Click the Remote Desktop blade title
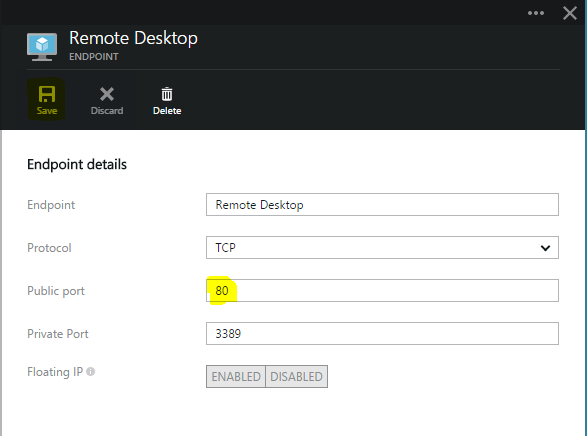The height and width of the screenshot is (436, 587). 133,38
